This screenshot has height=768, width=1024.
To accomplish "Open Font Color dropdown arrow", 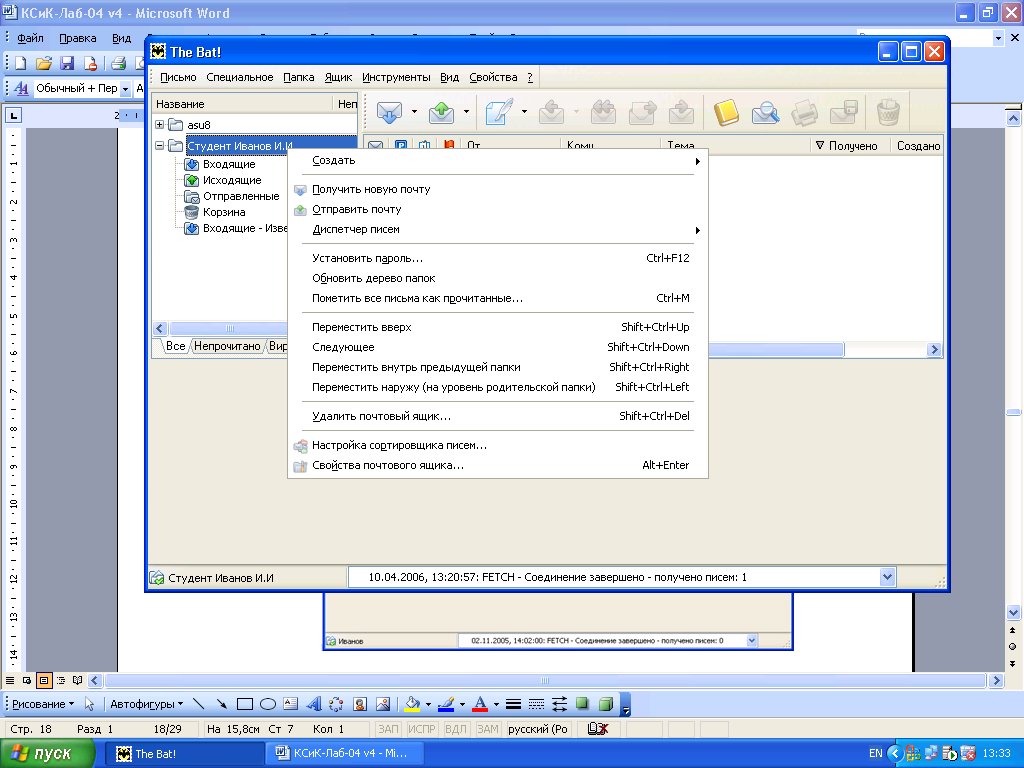I will click(496, 704).
